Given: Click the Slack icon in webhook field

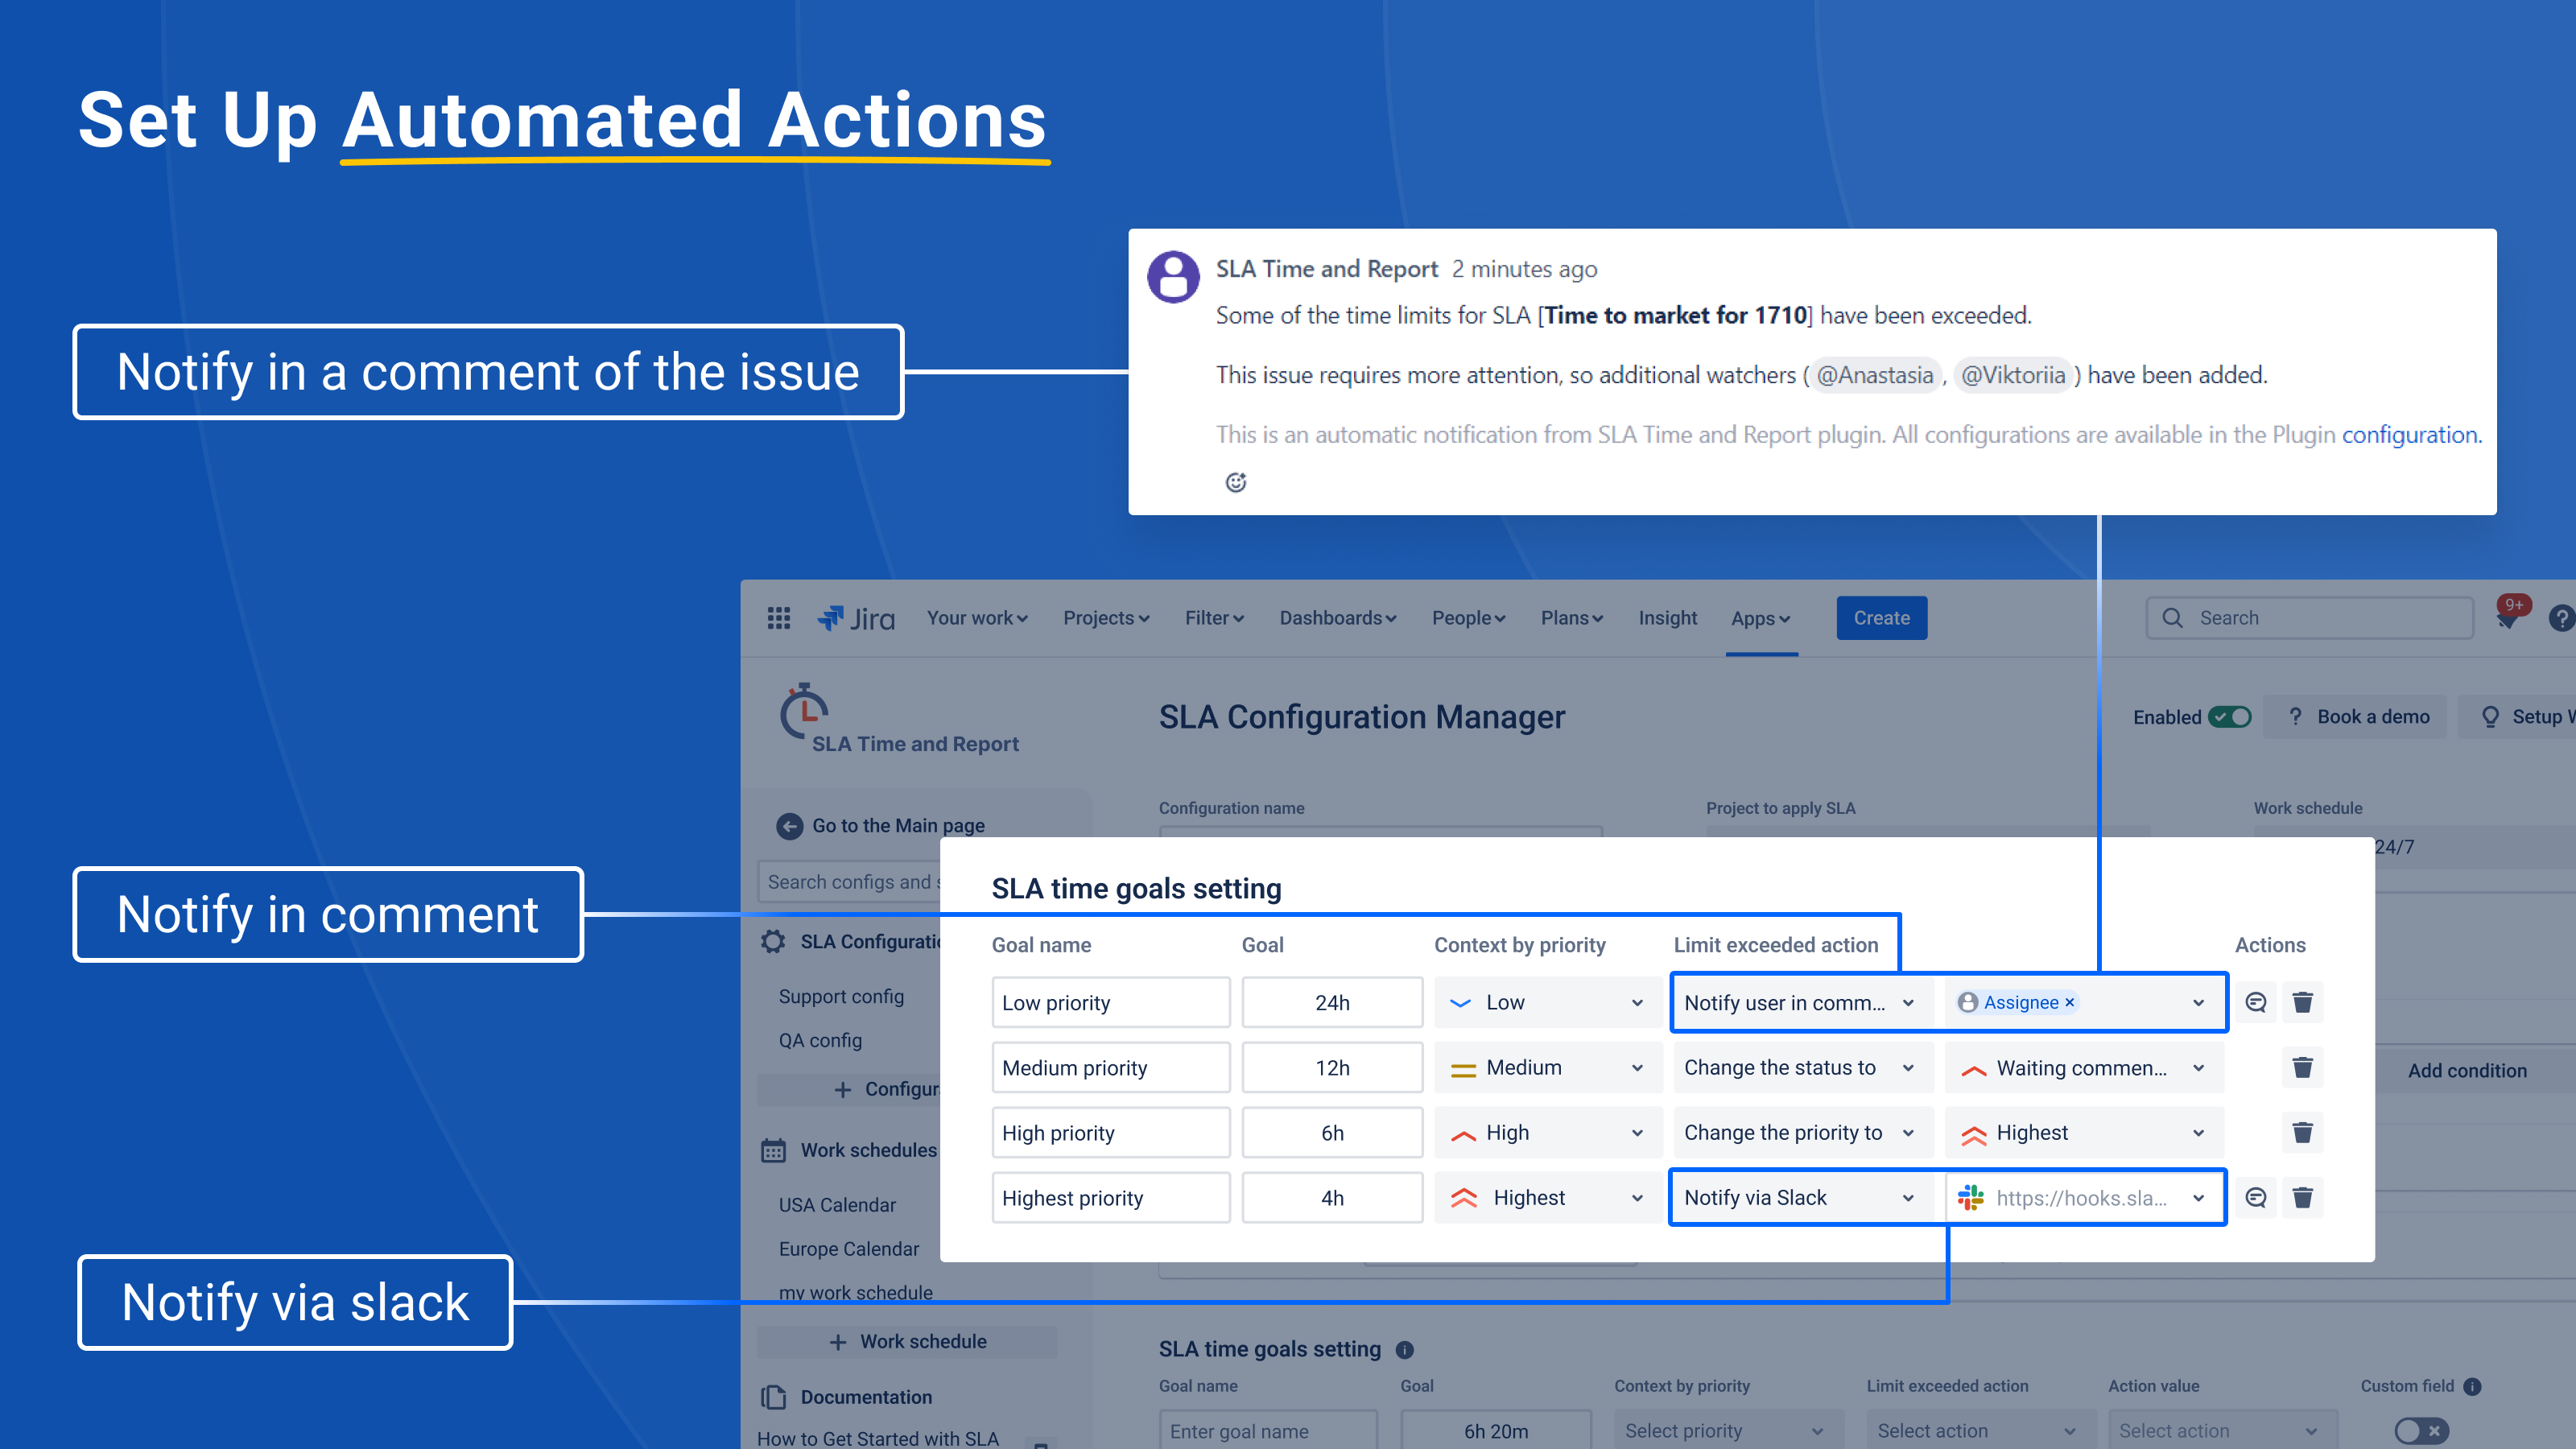Looking at the screenshot, I should (x=1971, y=1197).
